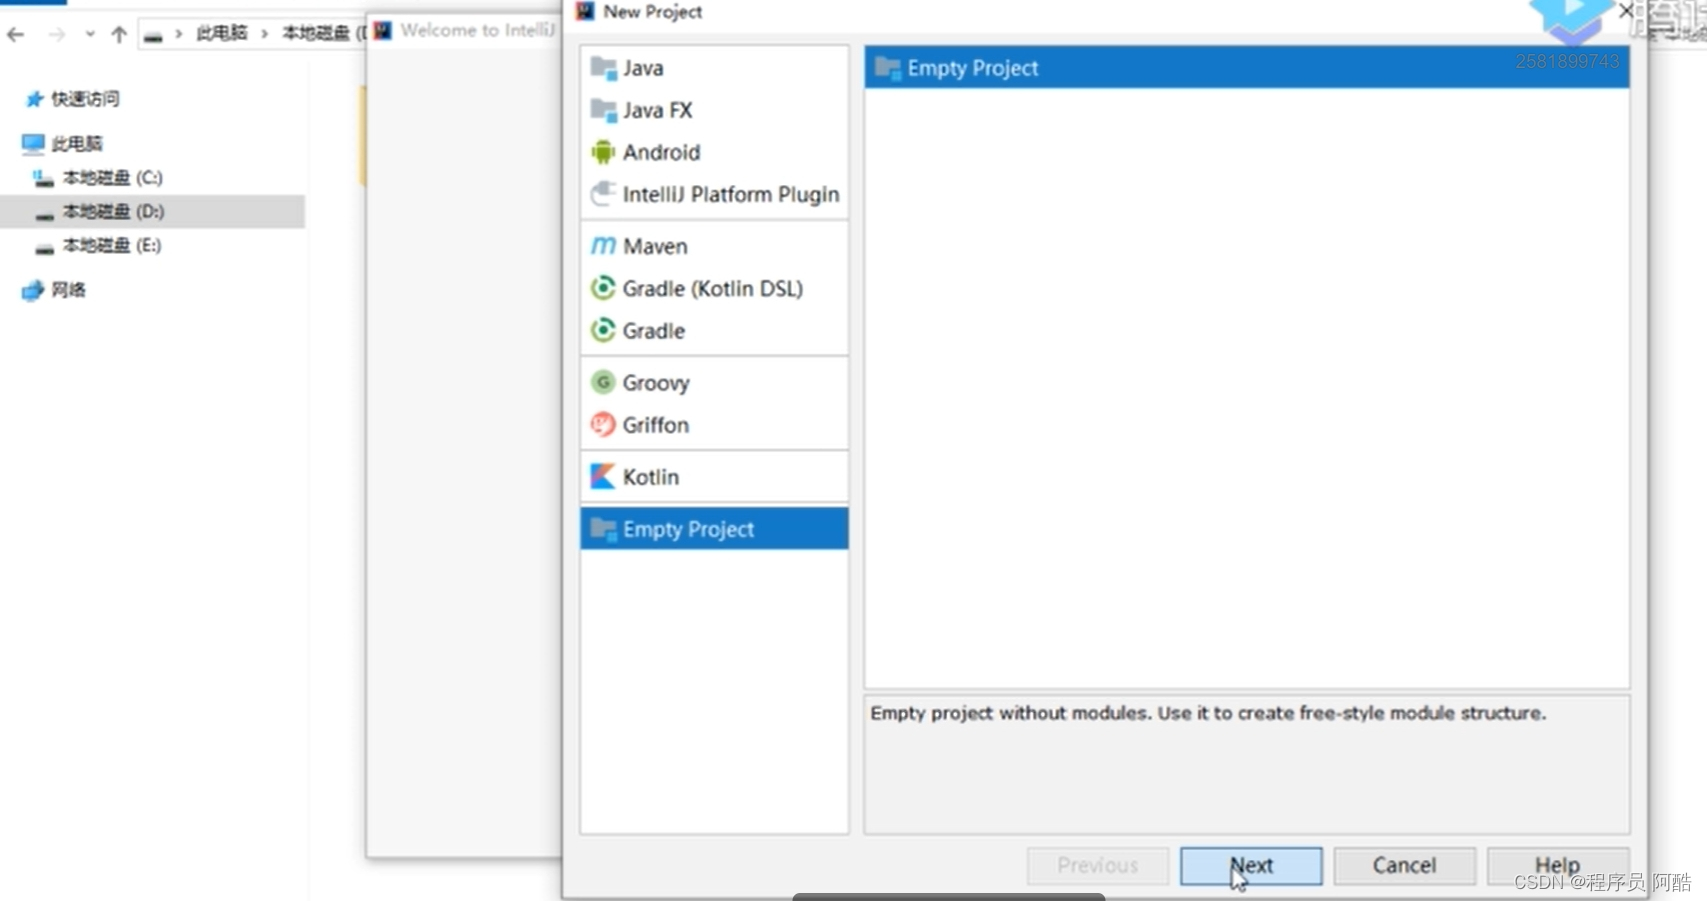
Task: Go up one folder in File Explorer
Action: pos(119,34)
